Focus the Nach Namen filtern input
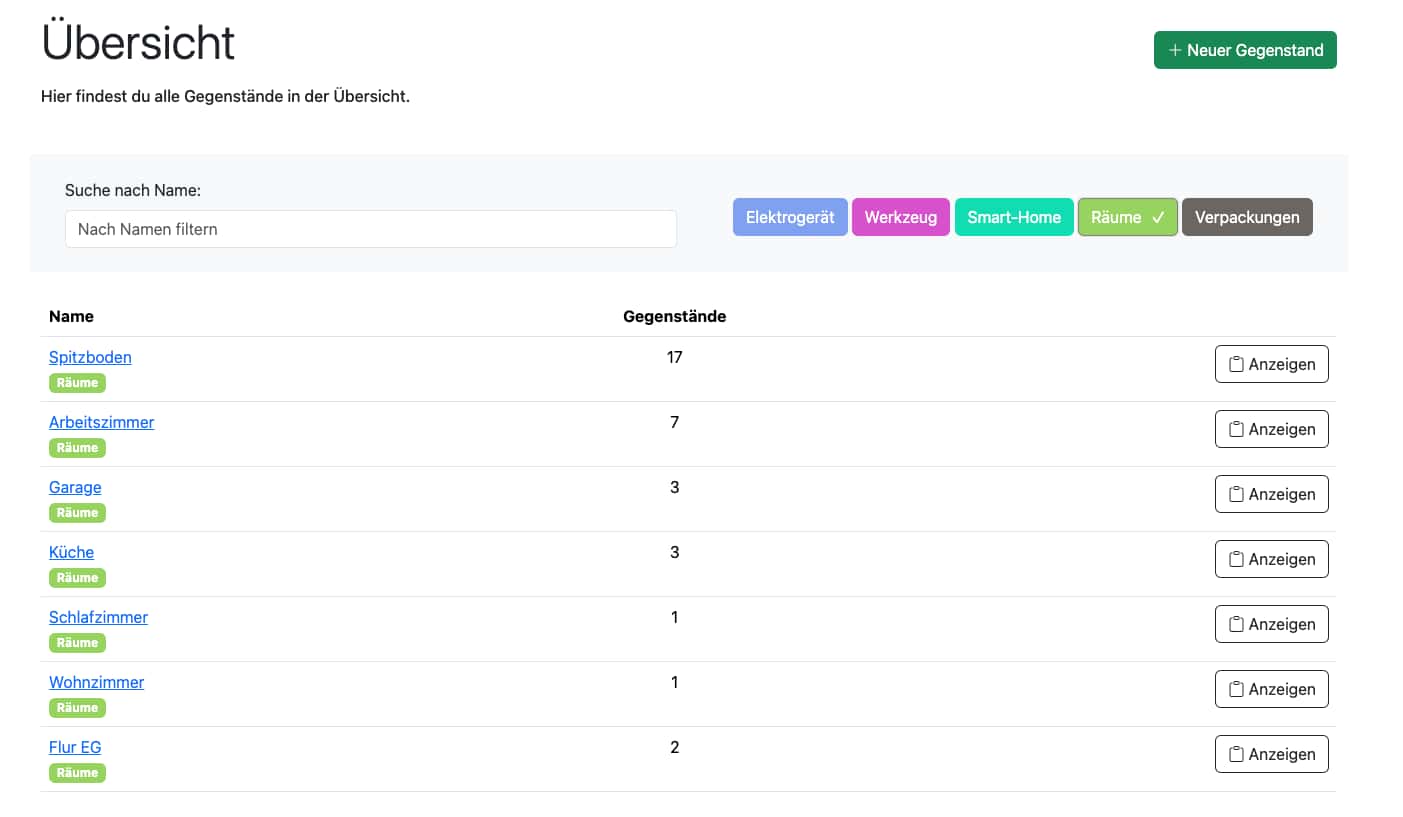This screenshot has width=1403, height=817. point(371,229)
